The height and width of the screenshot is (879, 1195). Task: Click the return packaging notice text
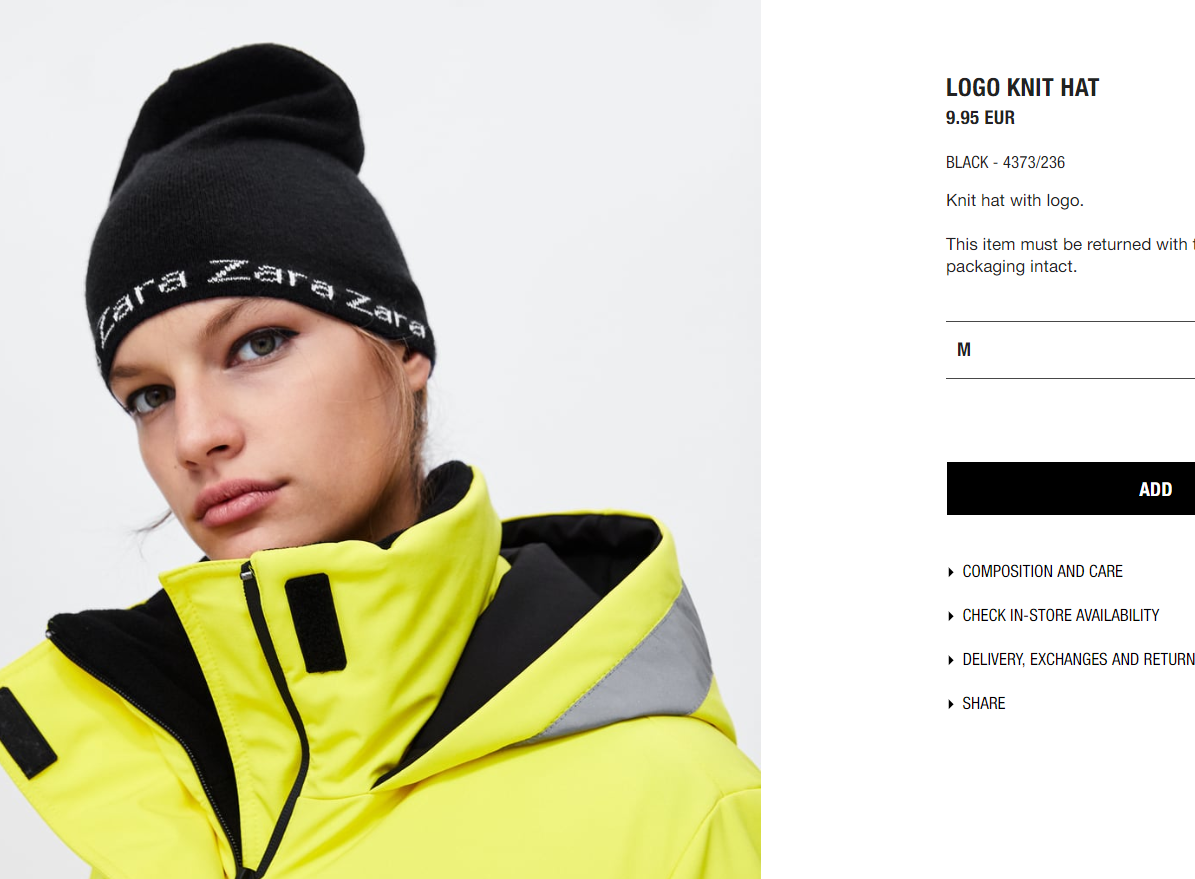tap(1070, 255)
